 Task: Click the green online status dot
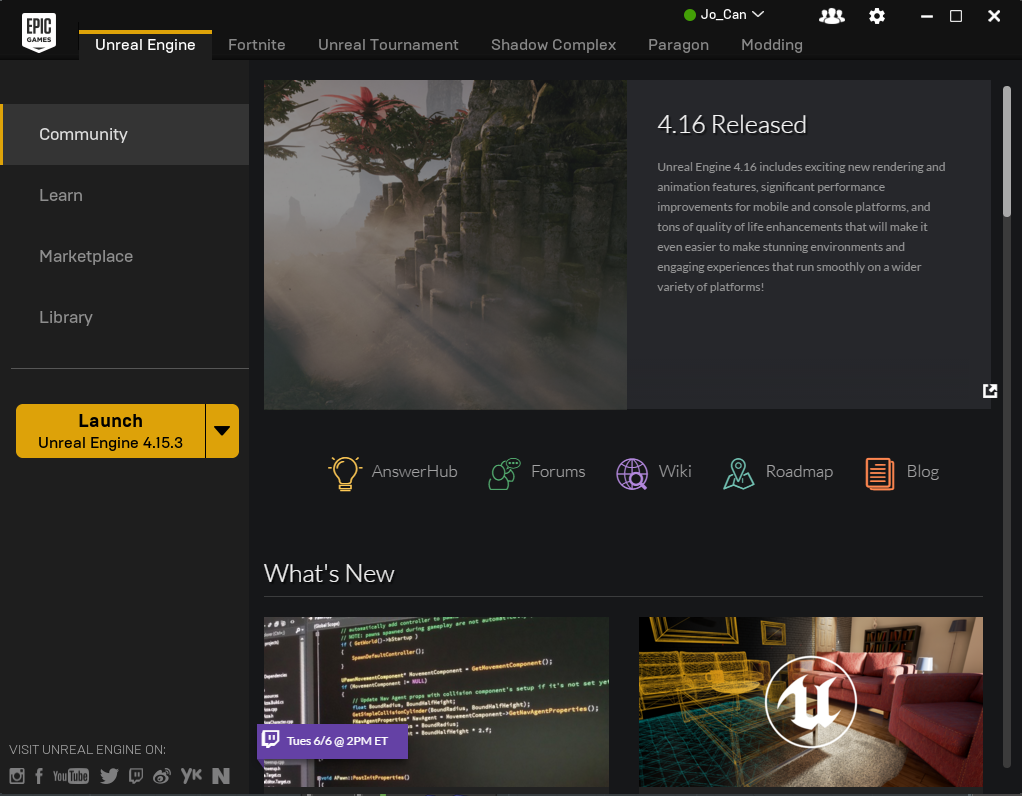[x=690, y=15]
